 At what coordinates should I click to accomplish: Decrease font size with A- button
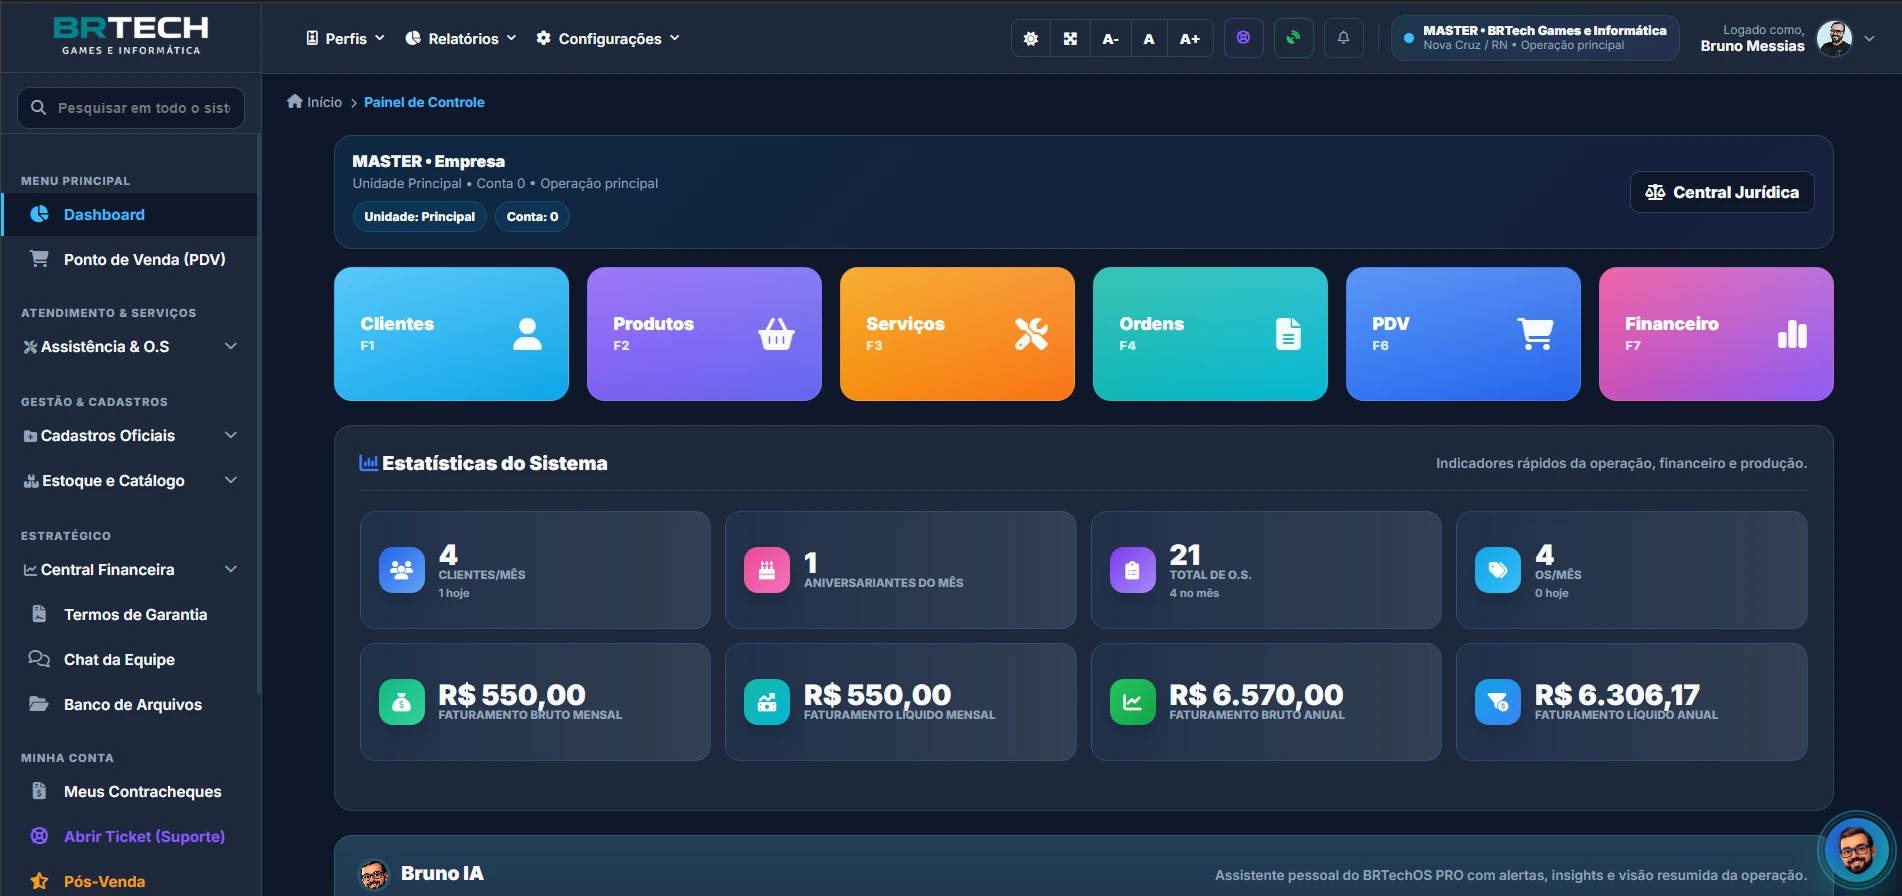tap(1110, 39)
